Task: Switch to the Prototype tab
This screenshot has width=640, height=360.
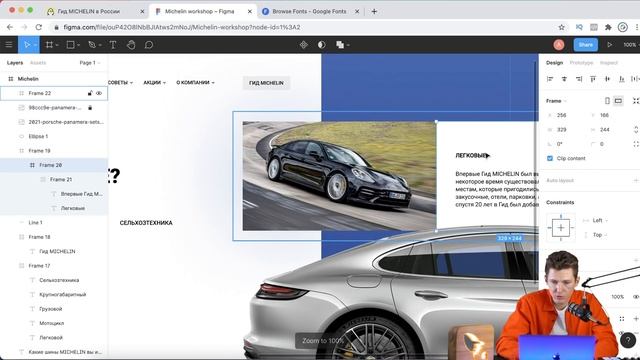Action: pyautogui.click(x=581, y=63)
